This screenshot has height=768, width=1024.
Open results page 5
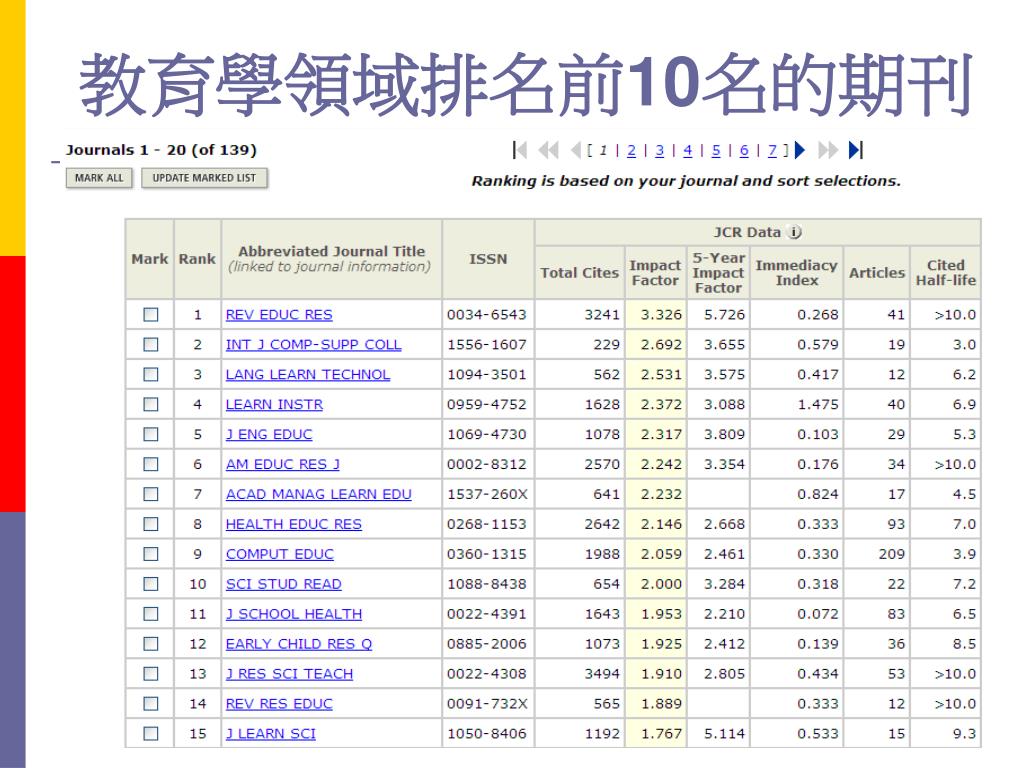716,151
